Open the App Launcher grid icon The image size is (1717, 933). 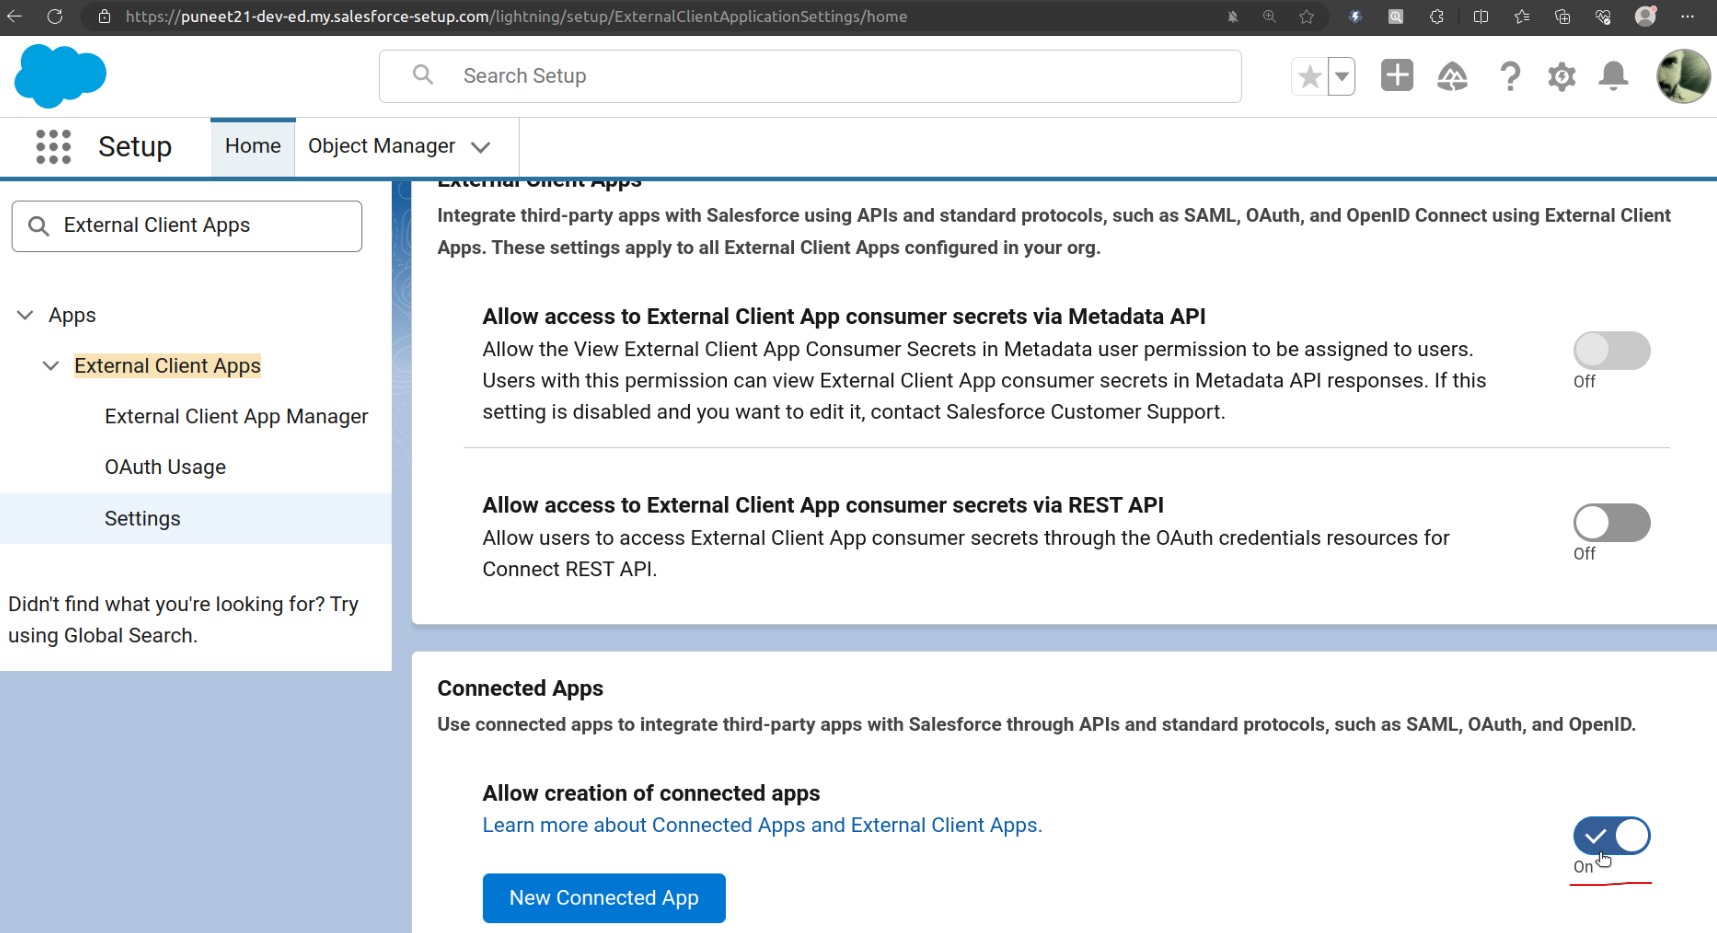(x=53, y=147)
